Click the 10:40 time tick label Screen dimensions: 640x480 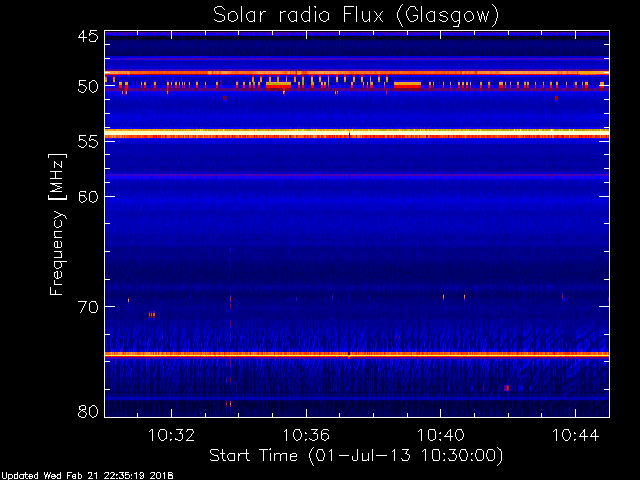(x=441, y=435)
